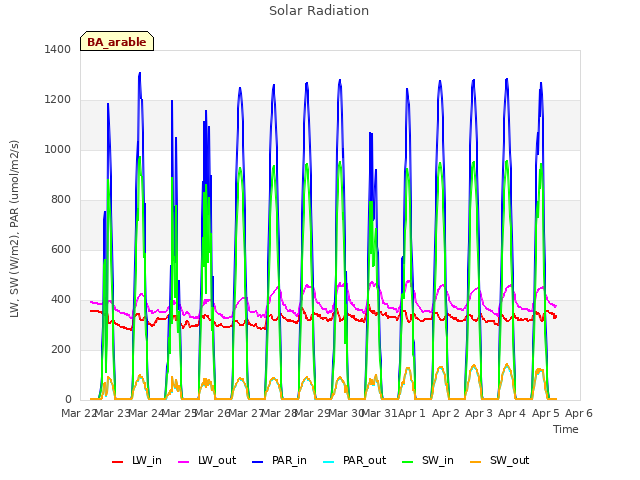Screen dimensions: 640x480
Task: Click the Mar 24 x-axis date label
Action: pyautogui.click(x=146, y=413)
